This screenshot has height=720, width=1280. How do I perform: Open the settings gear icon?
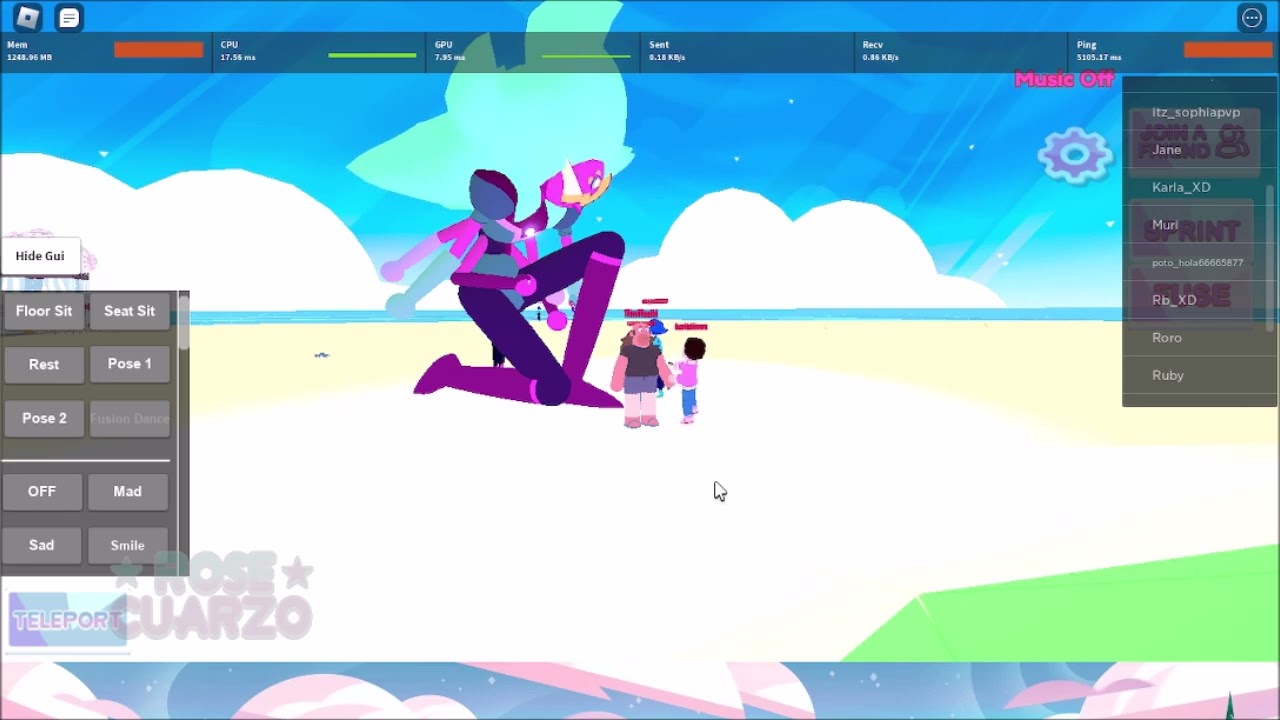pos(1075,155)
